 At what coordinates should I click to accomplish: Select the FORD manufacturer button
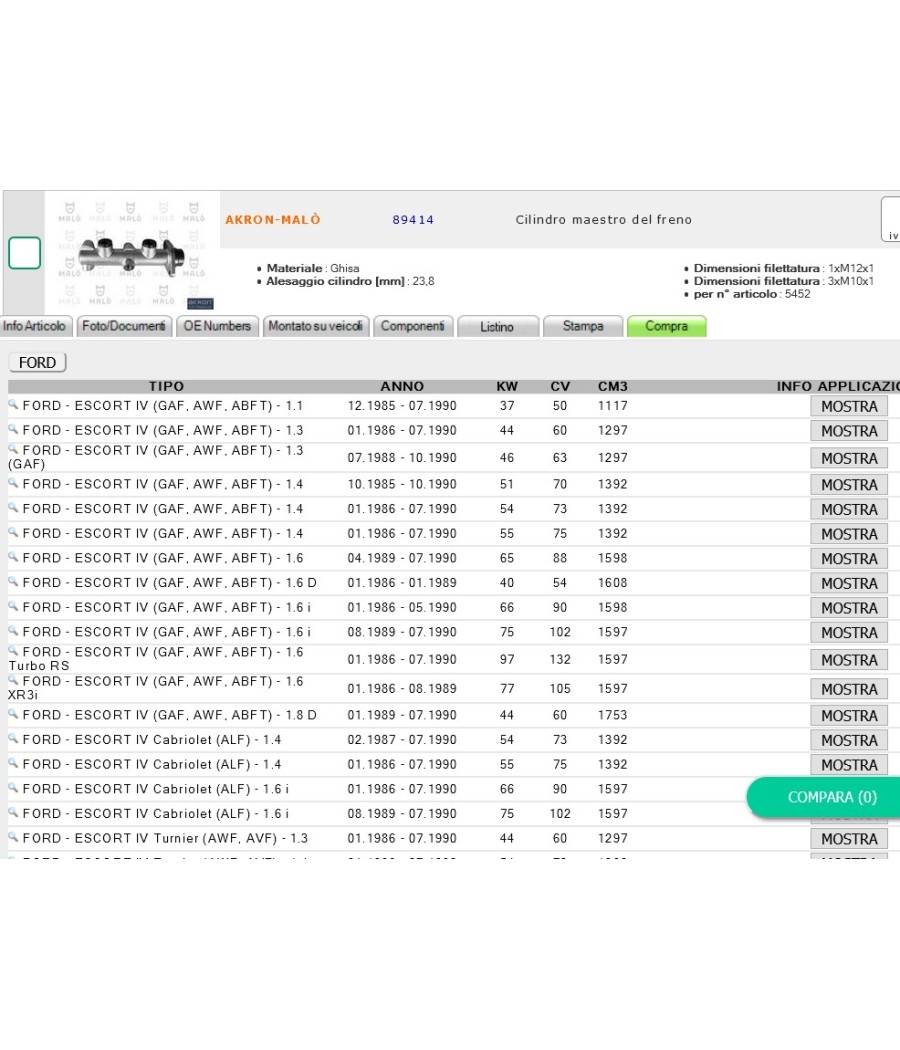click(38, 362)
